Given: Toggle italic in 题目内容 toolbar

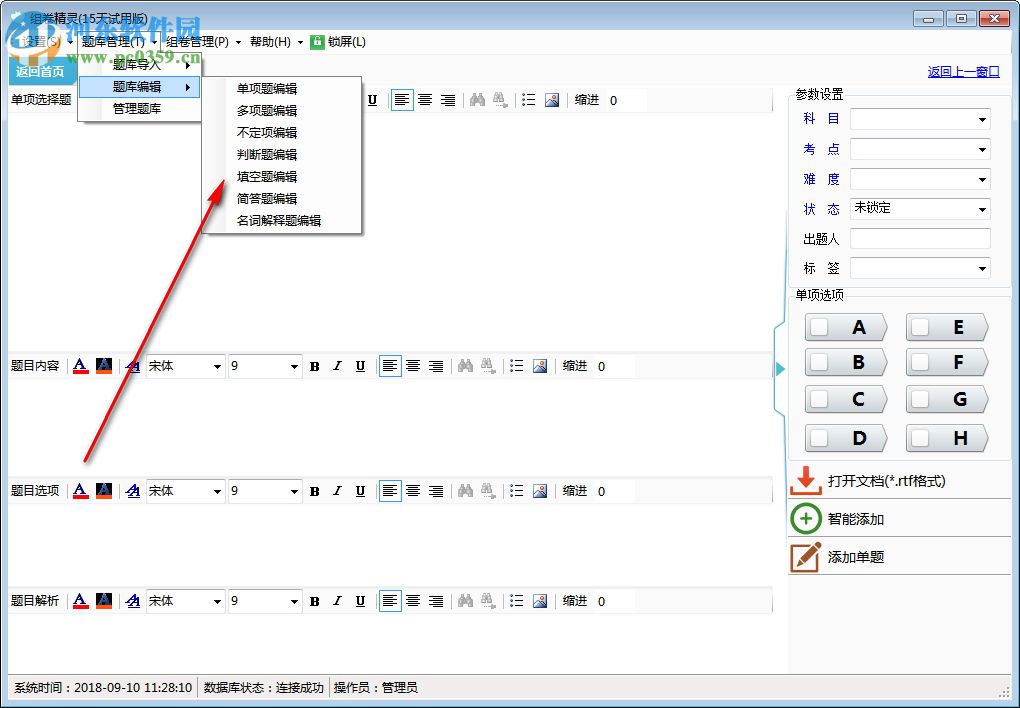Looking at the screenshot, I should pos(337,366).
